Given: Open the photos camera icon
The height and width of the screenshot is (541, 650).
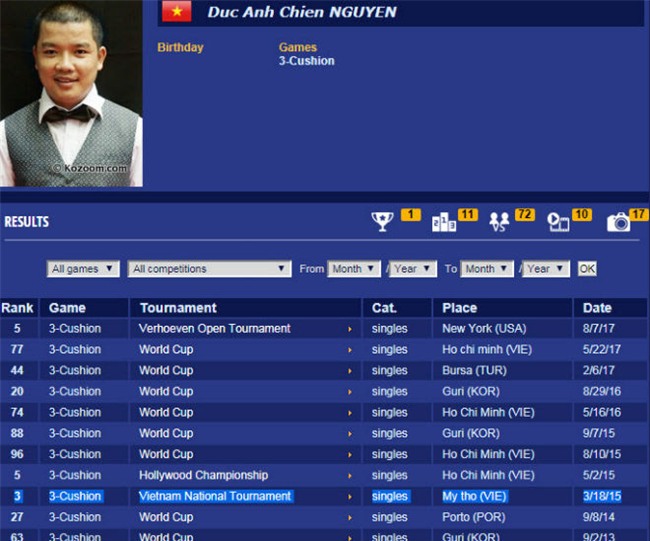Looking at the screenshot, I should click(619, 221).
